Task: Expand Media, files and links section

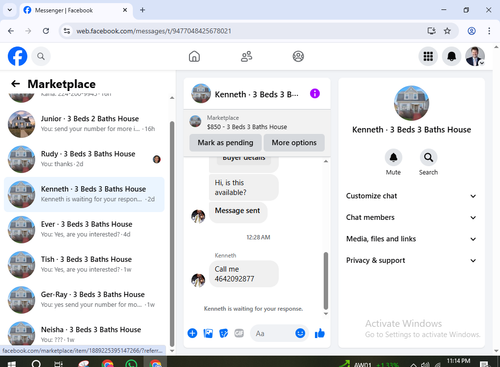Action: 411,239
